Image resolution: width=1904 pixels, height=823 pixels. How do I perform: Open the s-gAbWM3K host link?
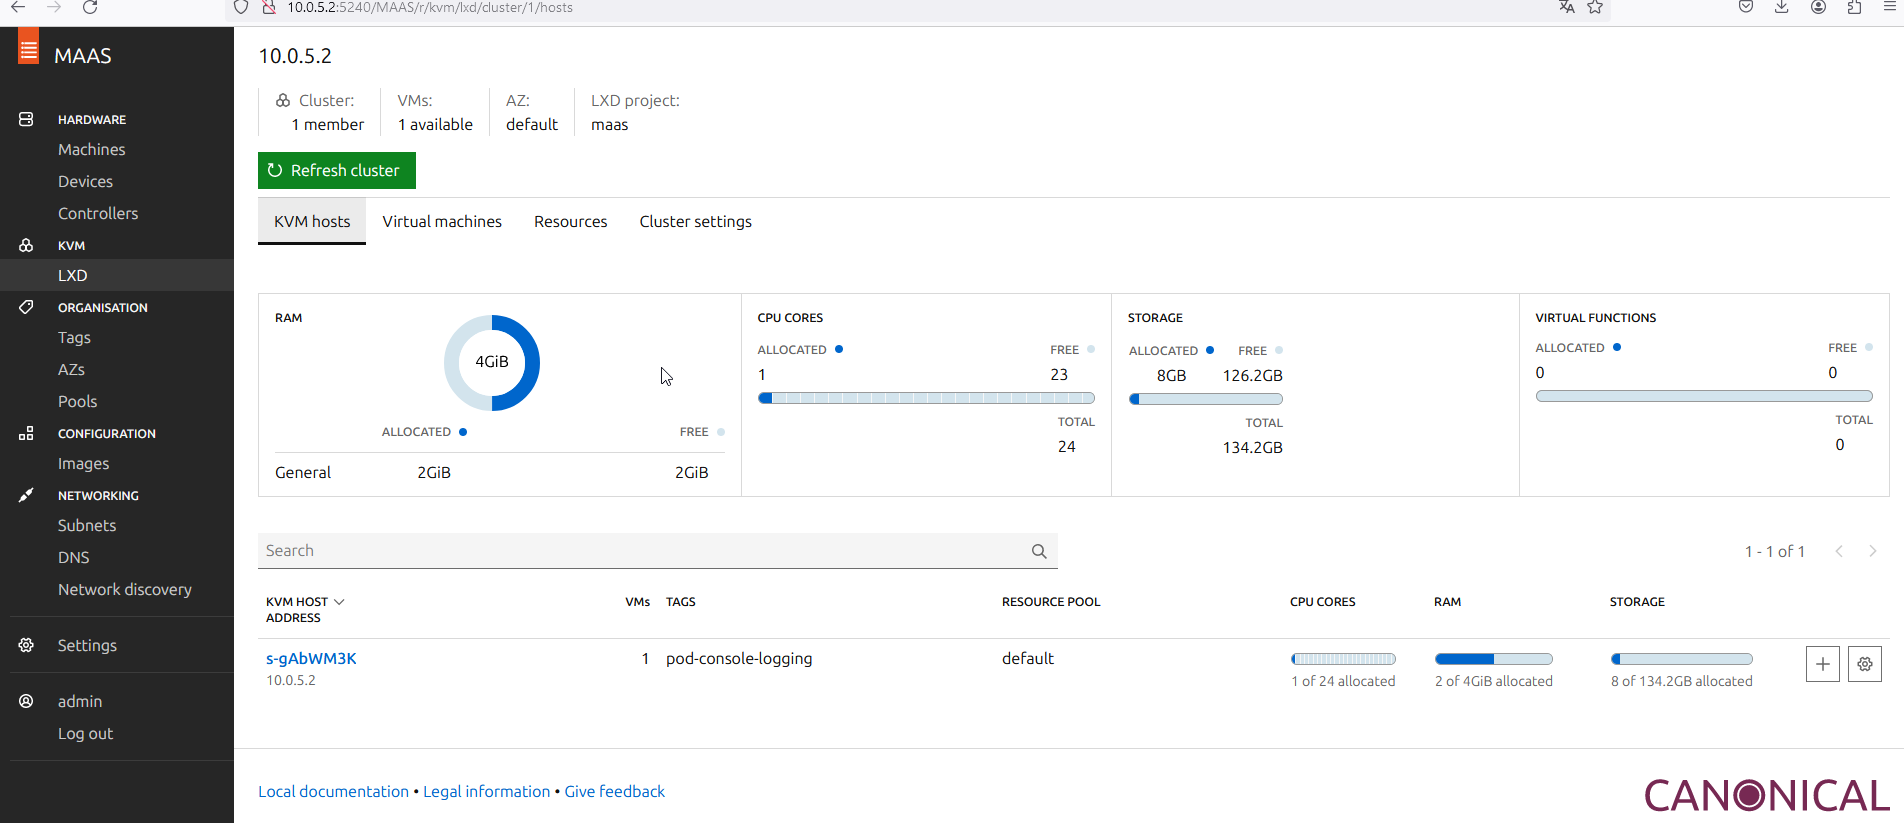(x=311, y=658)
